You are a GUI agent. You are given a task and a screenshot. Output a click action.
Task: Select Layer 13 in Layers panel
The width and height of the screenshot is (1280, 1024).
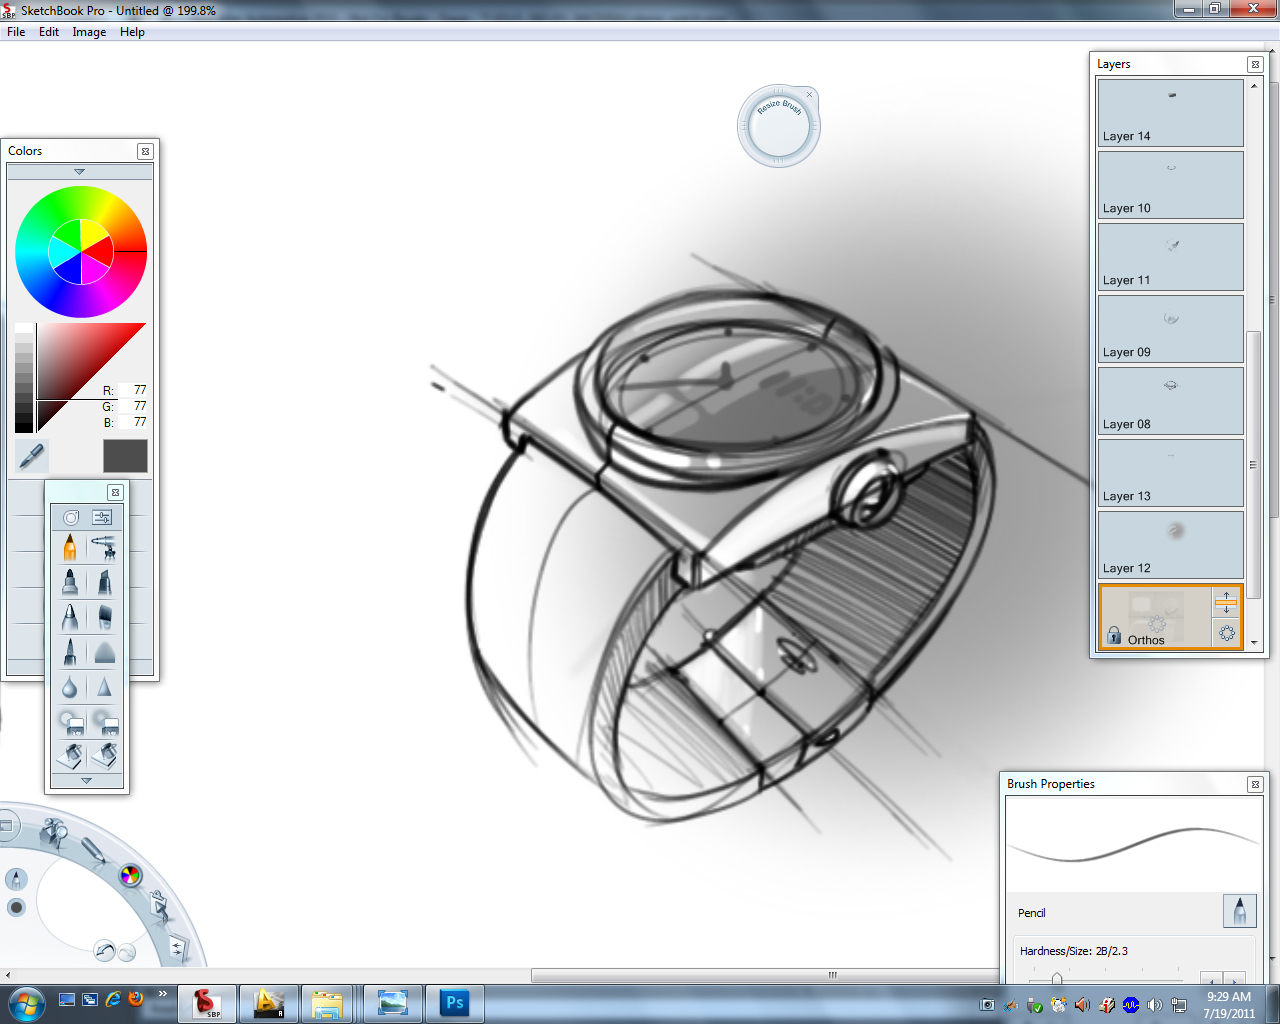tap(1171, 473)
